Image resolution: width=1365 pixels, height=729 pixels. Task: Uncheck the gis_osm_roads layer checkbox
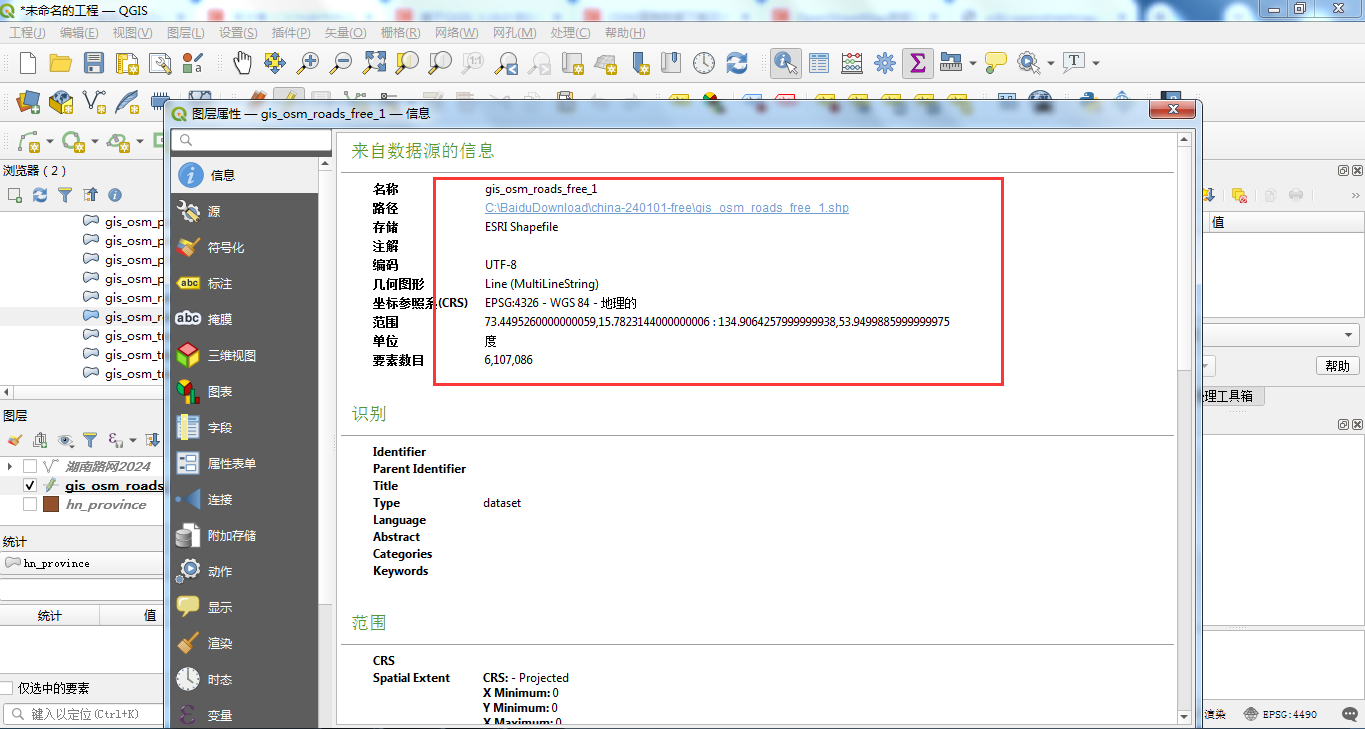tap(30, 485)
